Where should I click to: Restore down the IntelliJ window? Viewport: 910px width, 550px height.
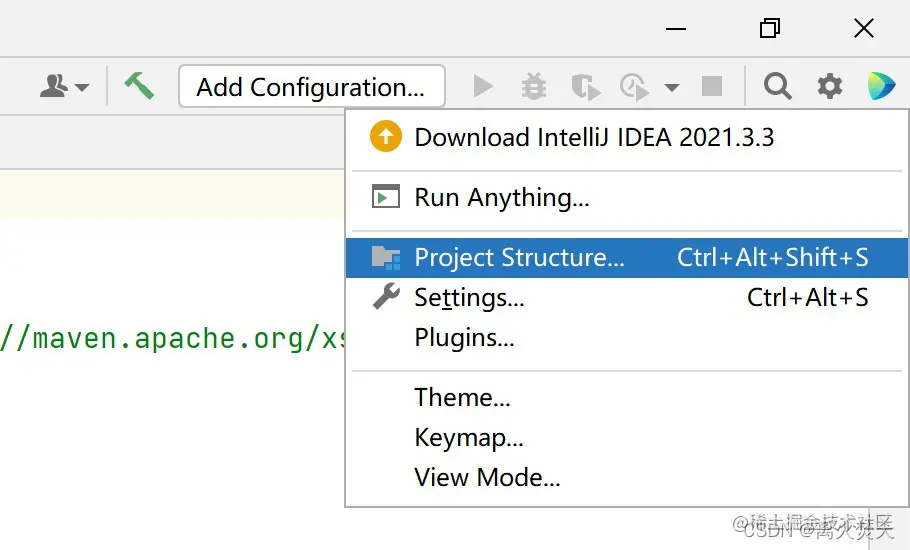(x=770, y=28)
